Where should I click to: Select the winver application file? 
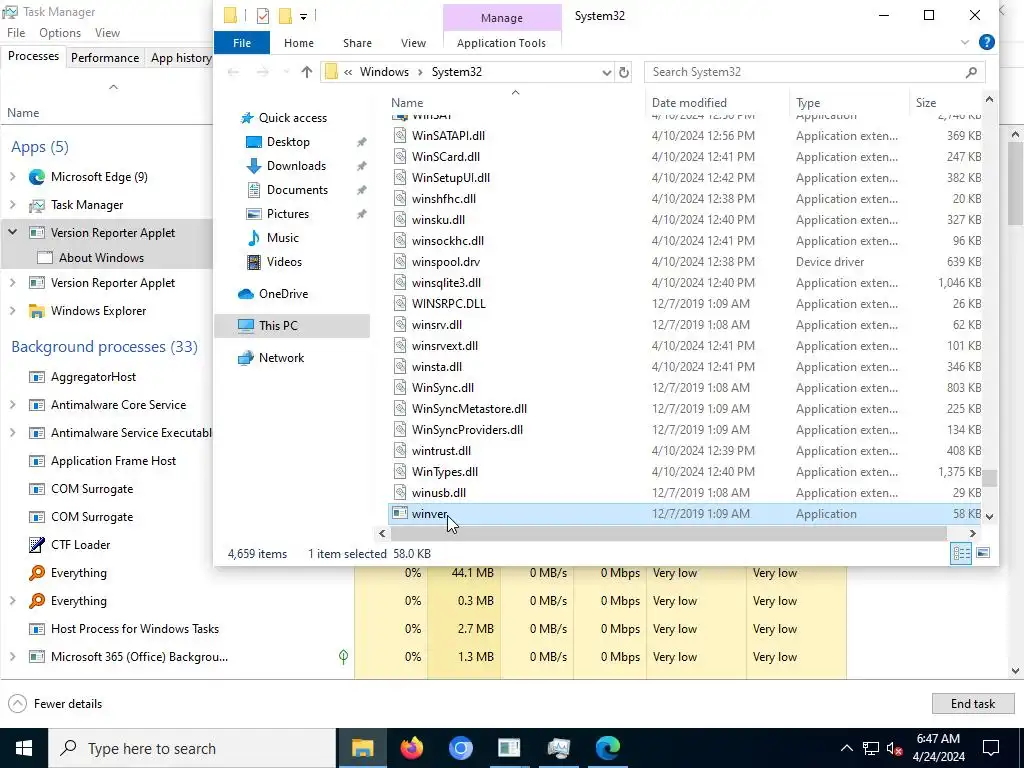click(685, 514)
